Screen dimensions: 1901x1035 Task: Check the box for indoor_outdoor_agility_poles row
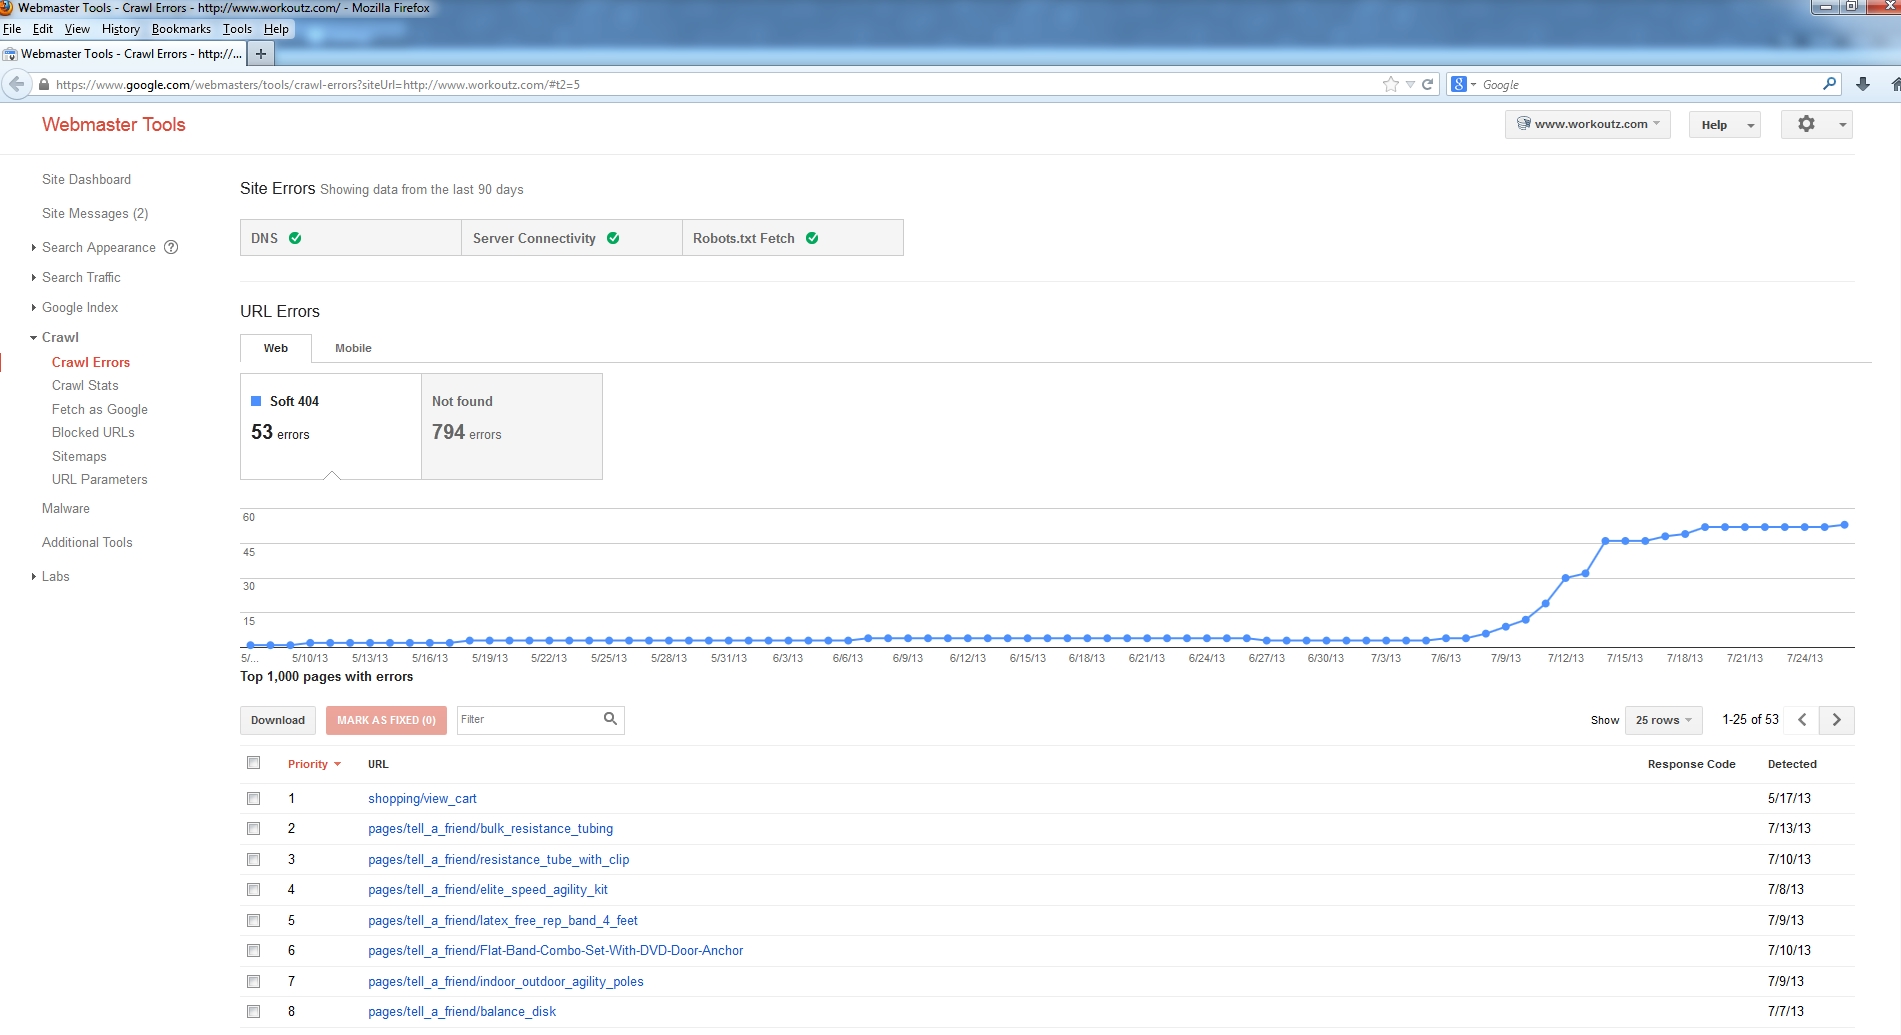(254, 981)
